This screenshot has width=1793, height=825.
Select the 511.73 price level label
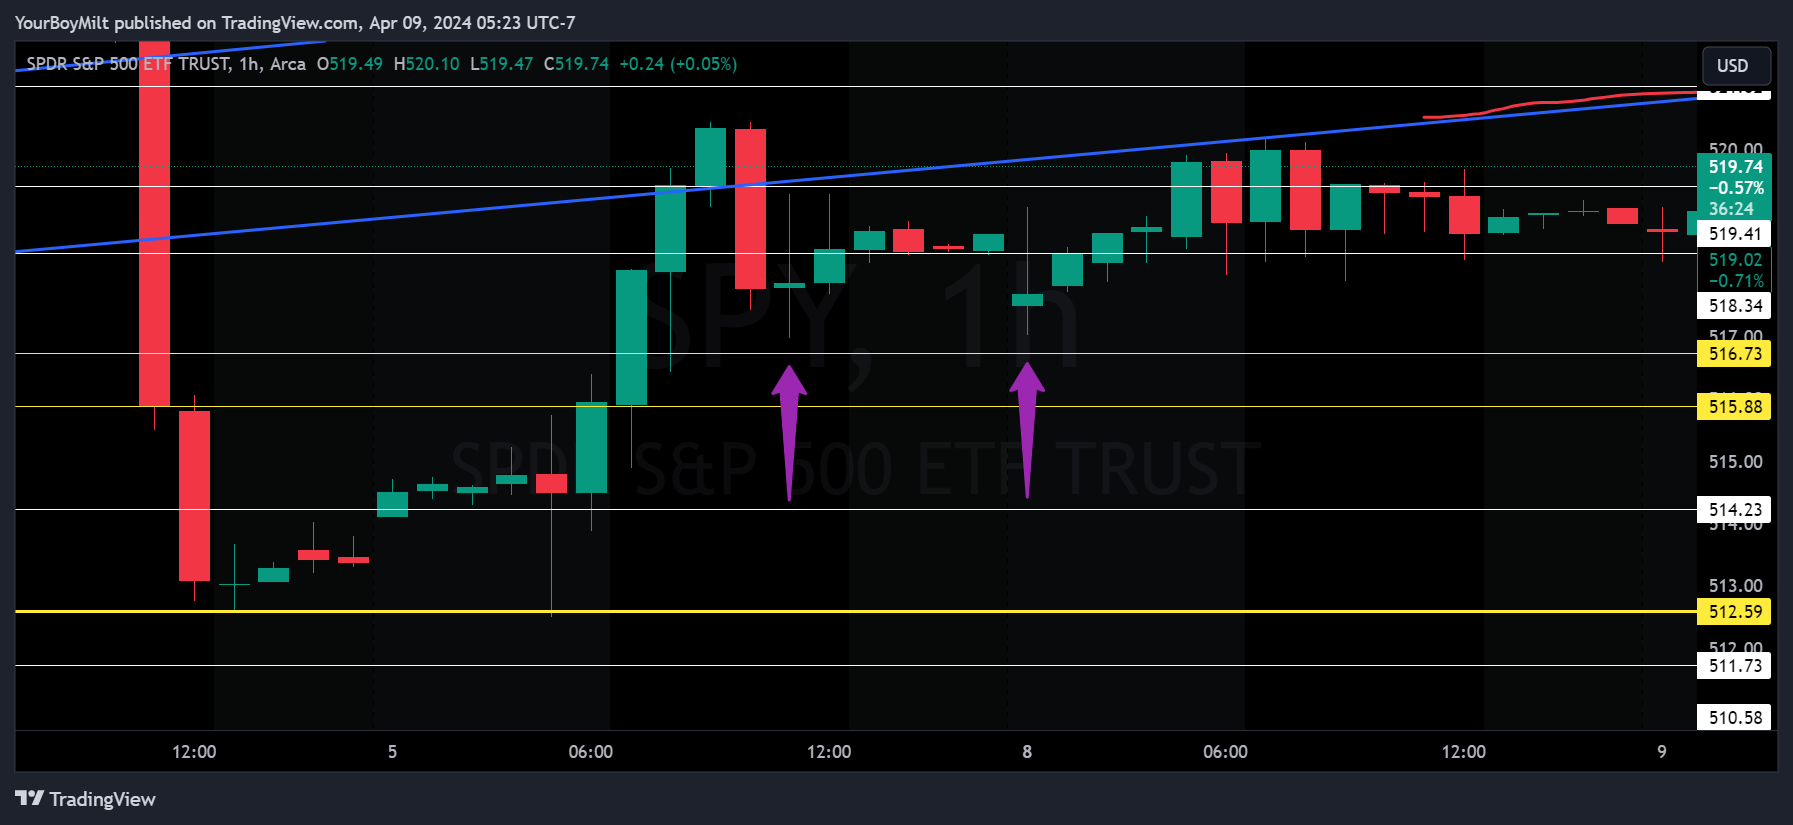click(x=1734, y=666)
